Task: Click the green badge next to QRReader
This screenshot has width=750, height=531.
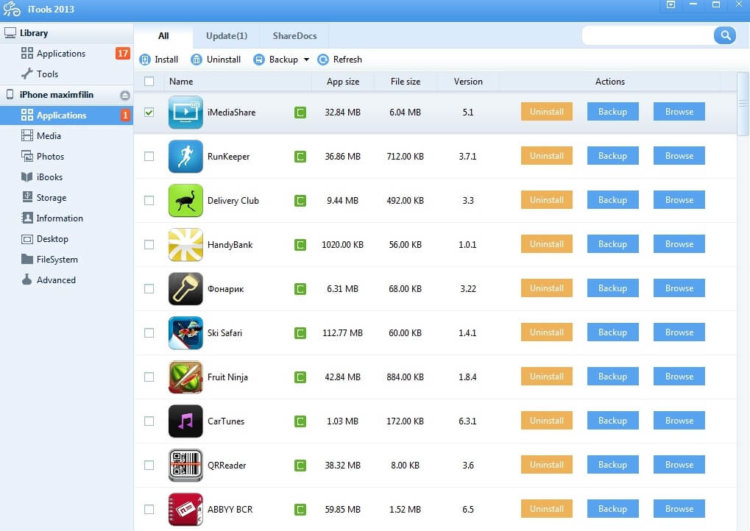Action: pos(300,465)
